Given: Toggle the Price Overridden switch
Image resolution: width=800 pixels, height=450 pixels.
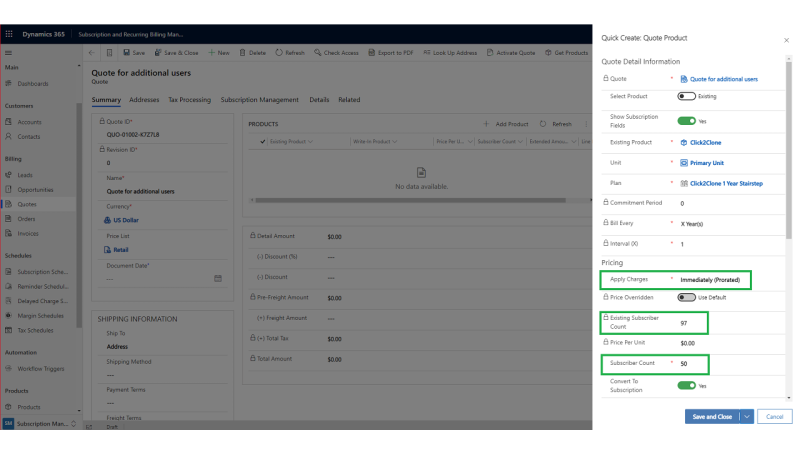Looking at the screenshot, I should tap(686, 297).
